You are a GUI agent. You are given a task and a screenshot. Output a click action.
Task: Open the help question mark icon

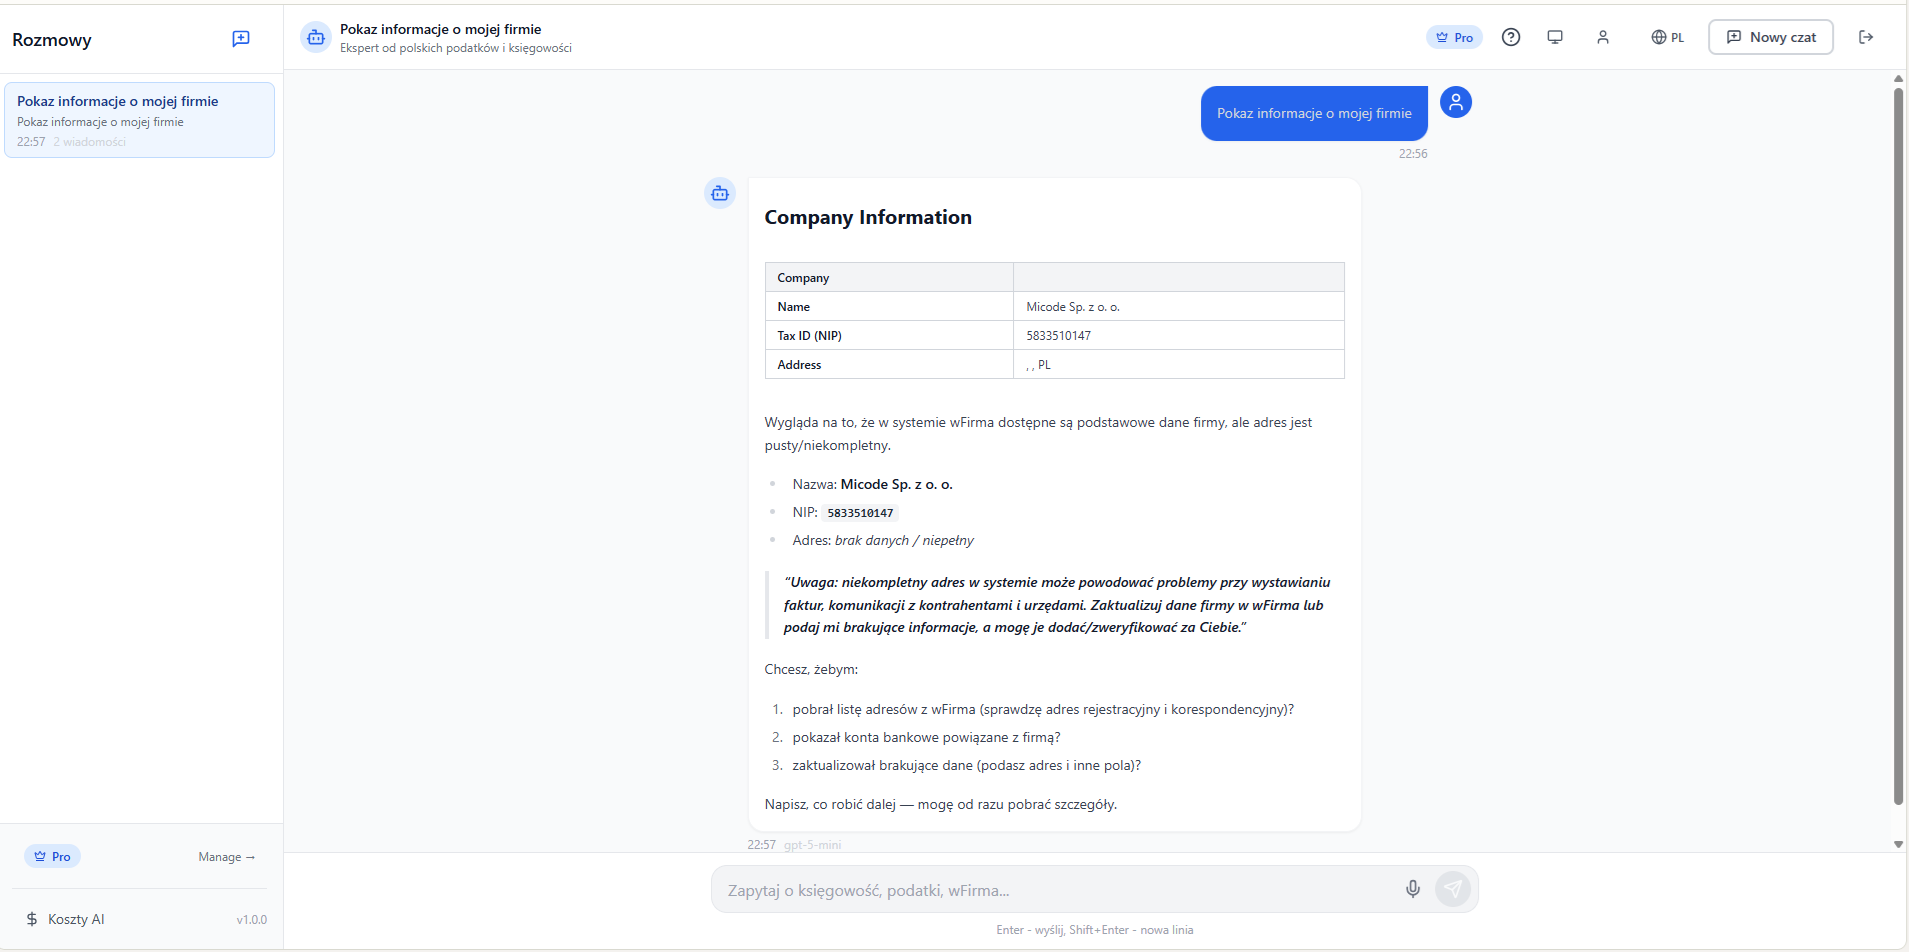1511,37
